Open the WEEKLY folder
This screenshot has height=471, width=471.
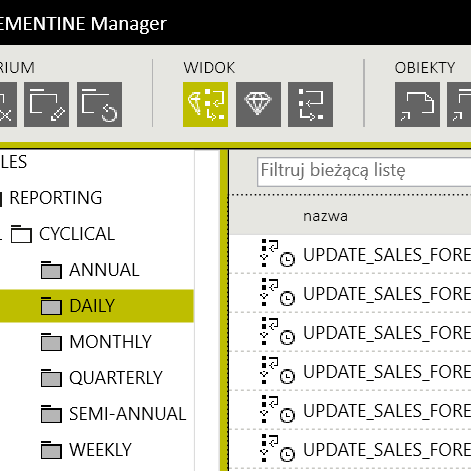[100, 450]
